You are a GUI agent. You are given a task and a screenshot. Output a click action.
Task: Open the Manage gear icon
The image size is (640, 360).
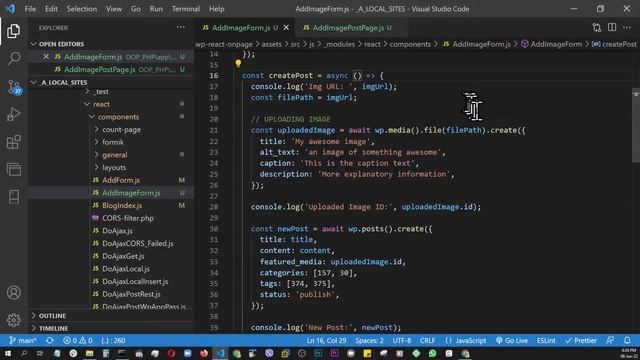(13, 320)
